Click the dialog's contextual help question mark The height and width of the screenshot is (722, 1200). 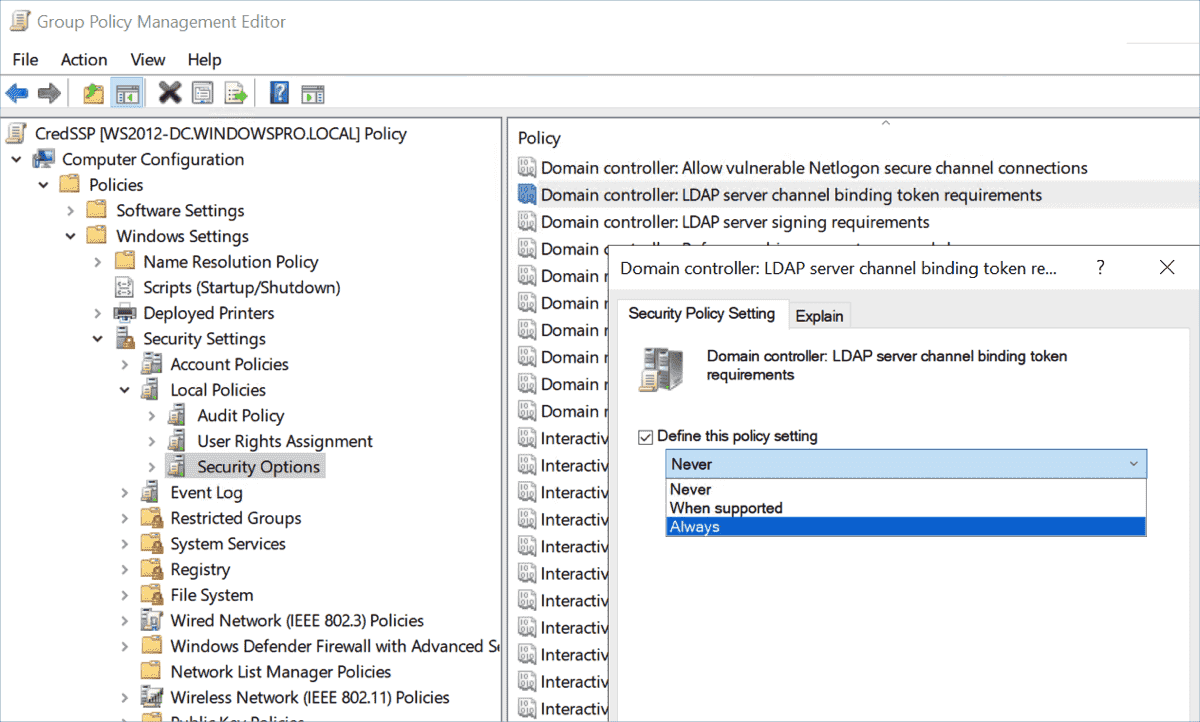tap(1100, 267)
